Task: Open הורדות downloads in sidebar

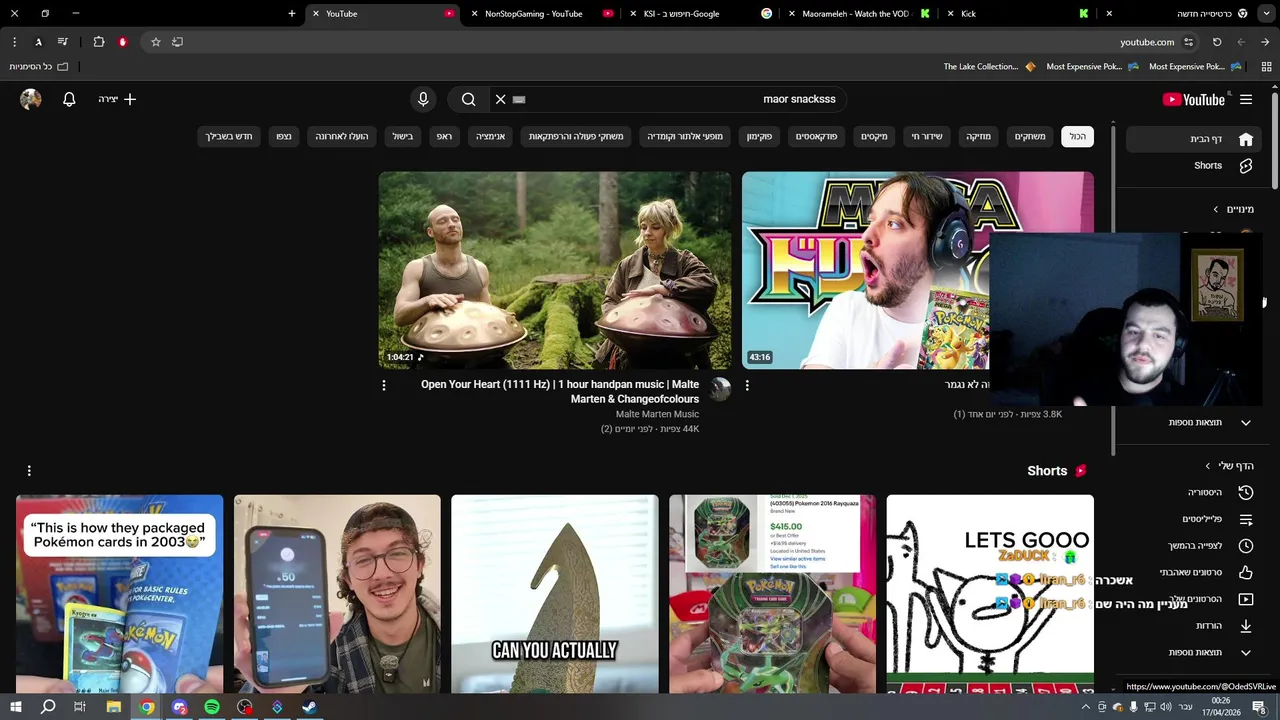Action: 1193,626
